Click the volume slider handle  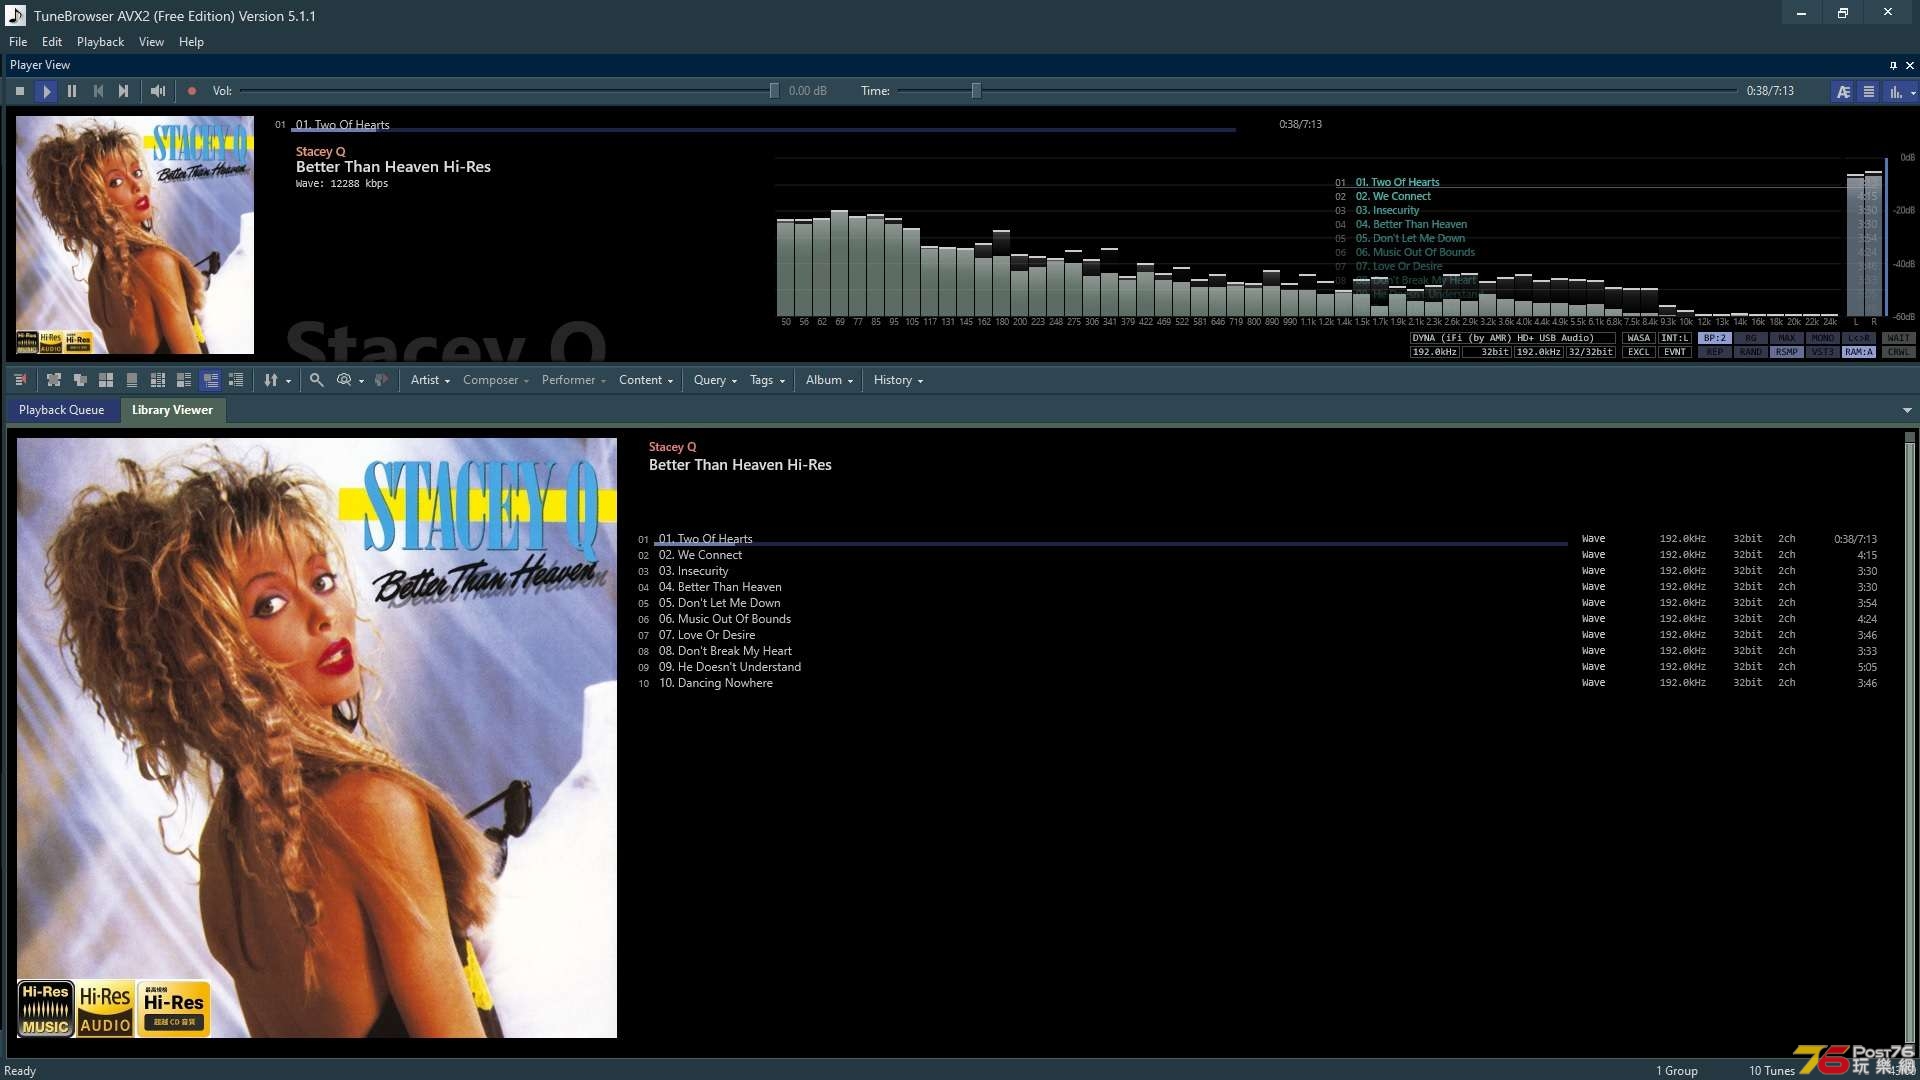click(x=774, y=91)
